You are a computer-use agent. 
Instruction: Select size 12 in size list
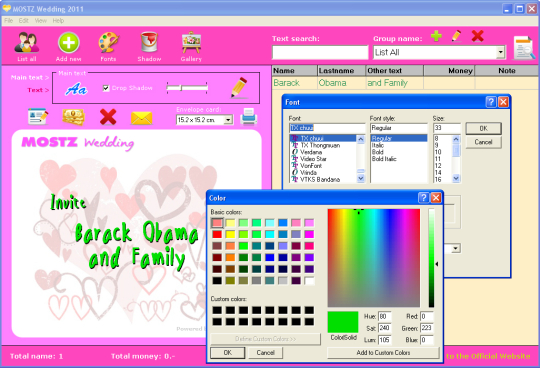(x=438, y=166)
